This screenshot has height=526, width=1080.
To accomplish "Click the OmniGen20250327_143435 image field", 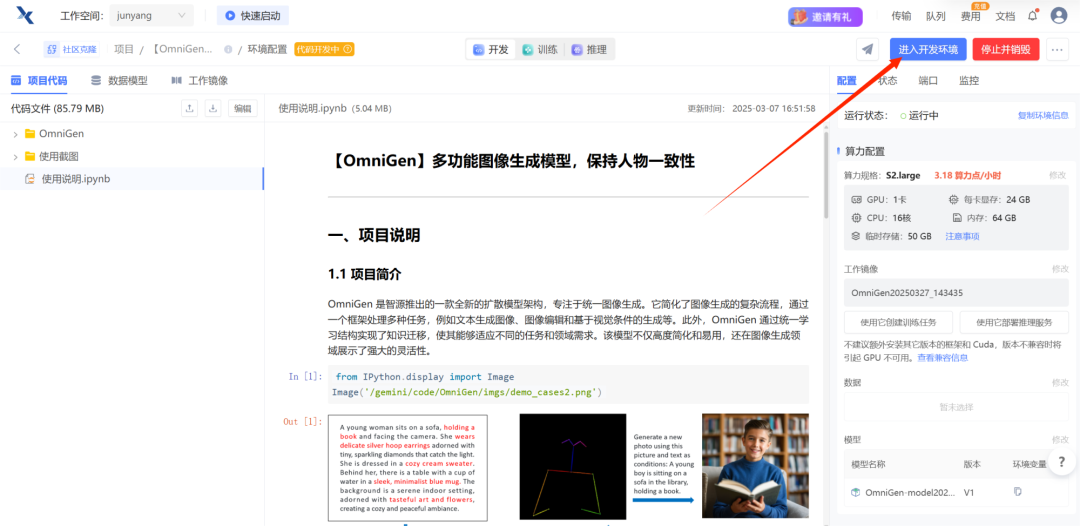I will point(956,293).
